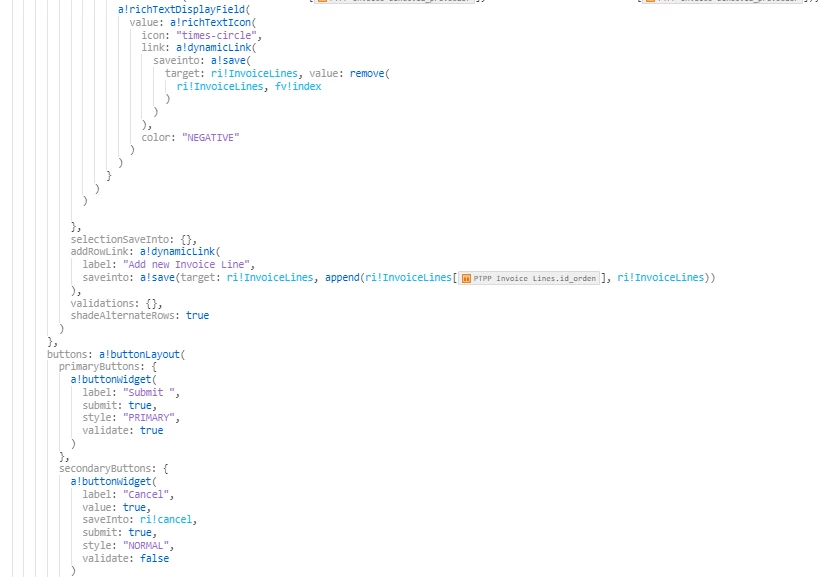Click a!buttonWidget under secondaryButtons
The height and width of the screenshot is (577, 818).
tap(111, 482)
